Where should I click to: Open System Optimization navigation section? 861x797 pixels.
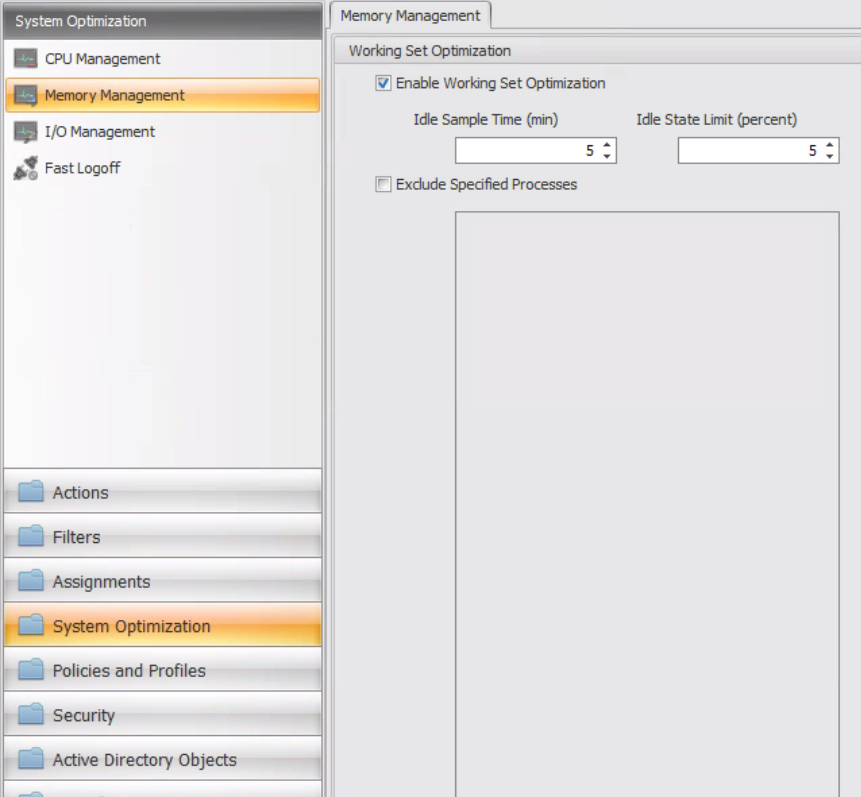(x=163, y=625)
